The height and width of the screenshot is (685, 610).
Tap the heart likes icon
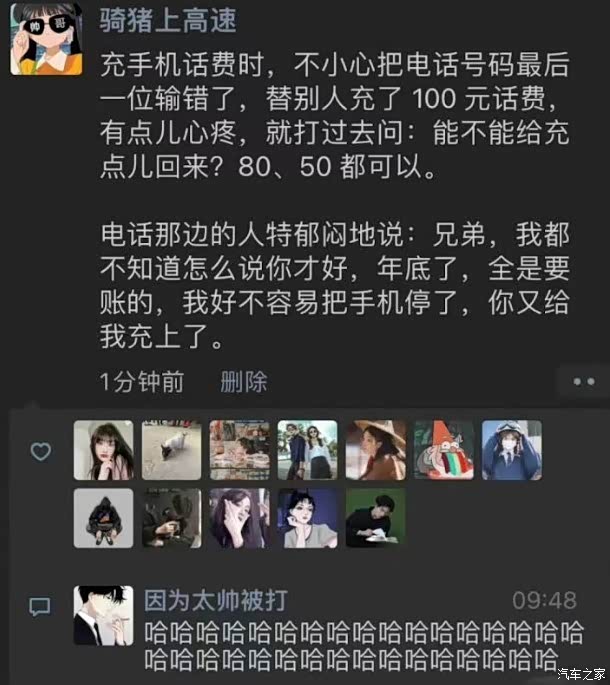41,451
